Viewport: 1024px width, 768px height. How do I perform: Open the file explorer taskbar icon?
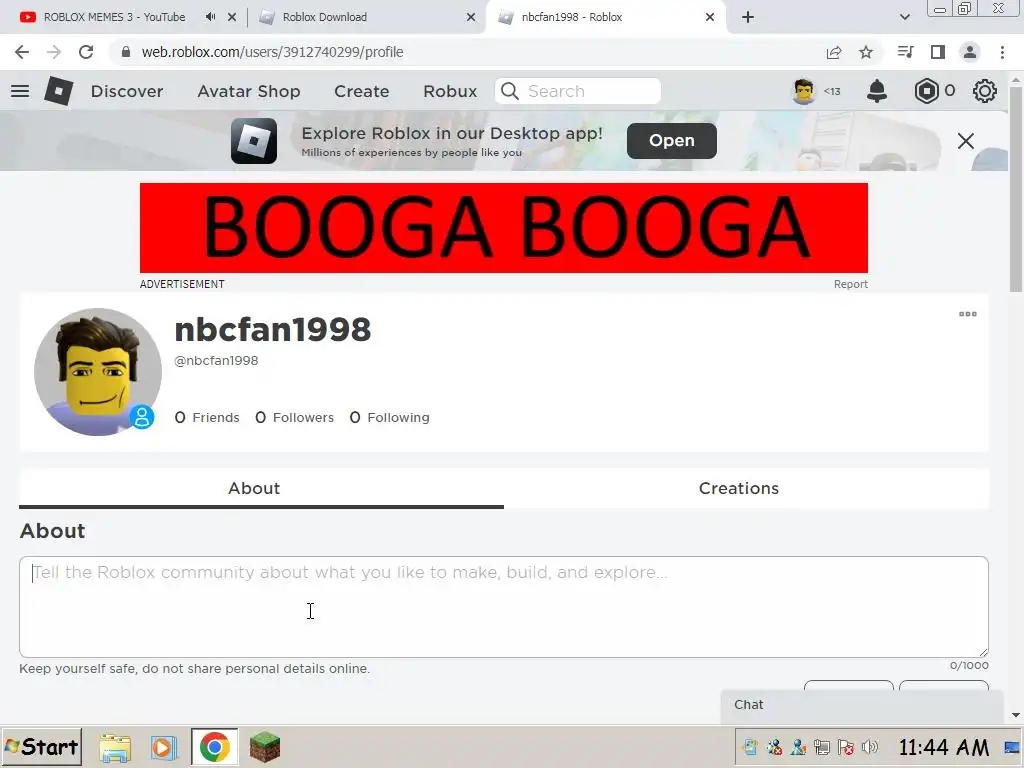(115, 747)
